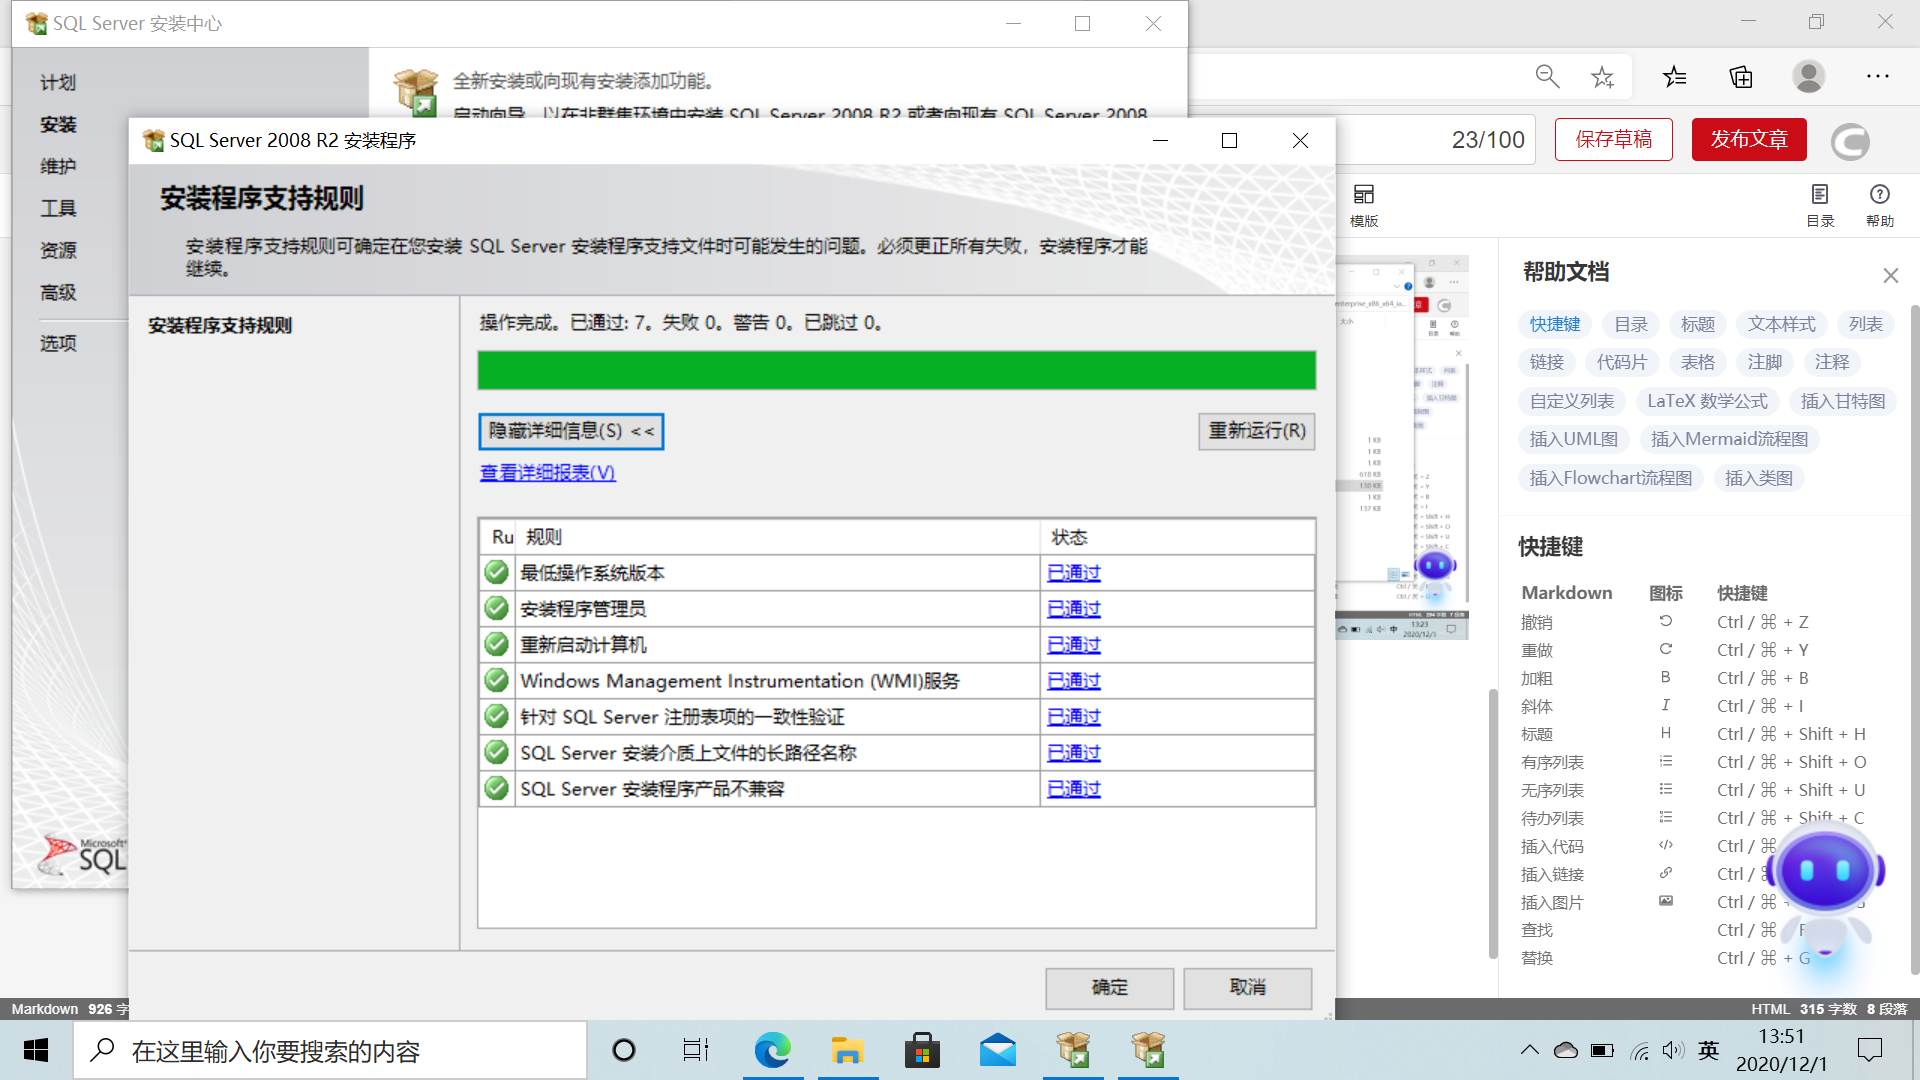Click the 确定 button in setup dialog
The image size is (1920, 1080).
pyautogui.click(x=1109, y=987)
